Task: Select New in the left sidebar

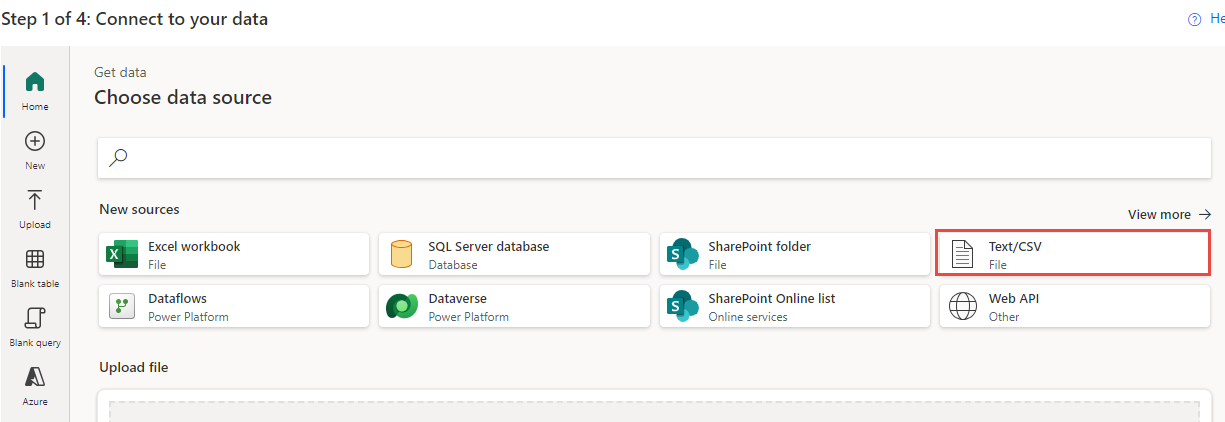Action: tap(35, 149)
